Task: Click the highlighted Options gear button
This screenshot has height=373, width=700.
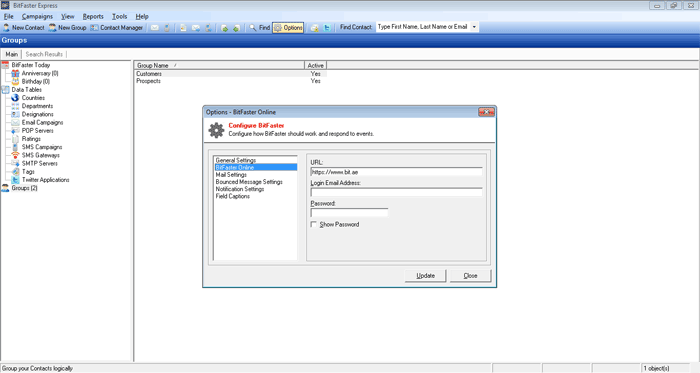Action: tap(288, 28)
